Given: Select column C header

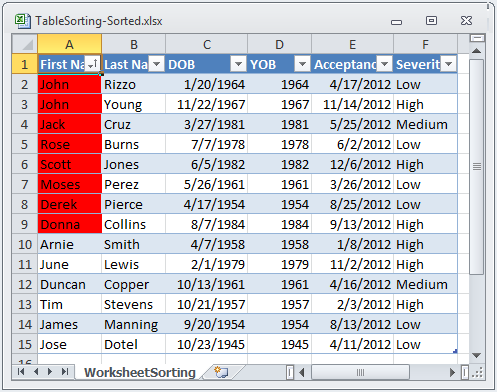Looking at the screenshot, I should 207,44.
